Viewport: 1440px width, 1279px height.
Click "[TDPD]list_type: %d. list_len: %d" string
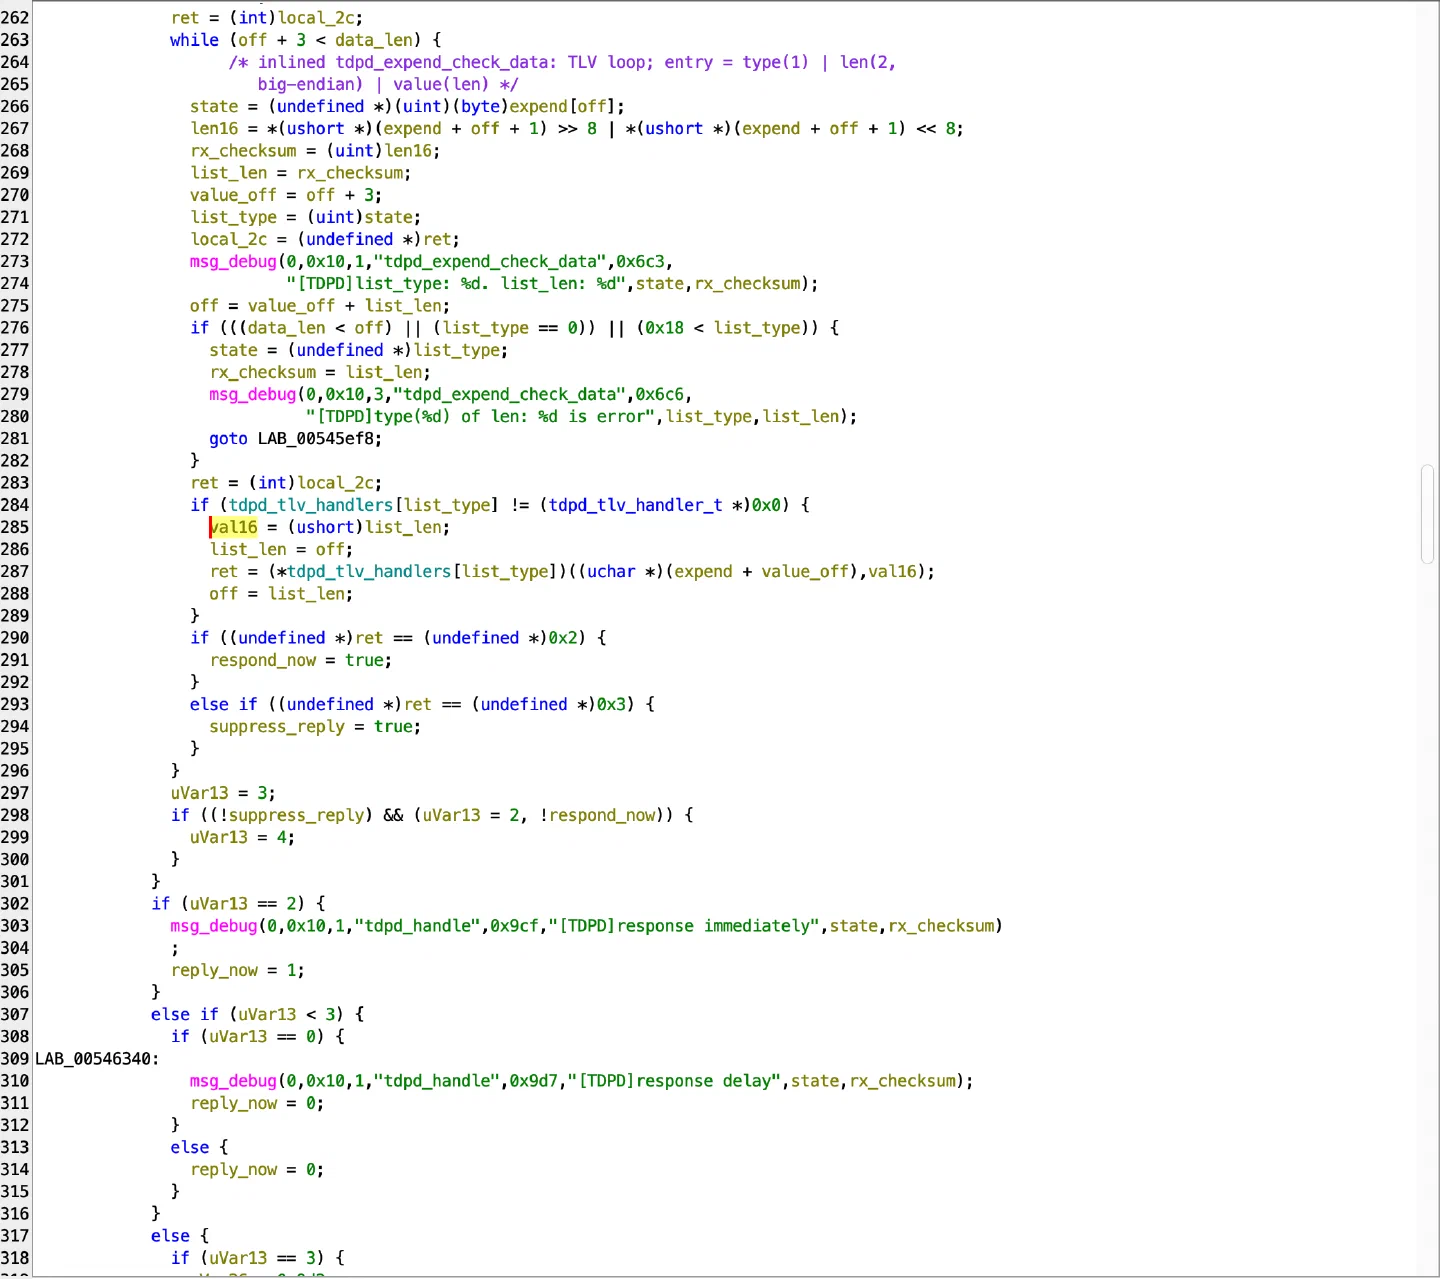click(457, 283)
